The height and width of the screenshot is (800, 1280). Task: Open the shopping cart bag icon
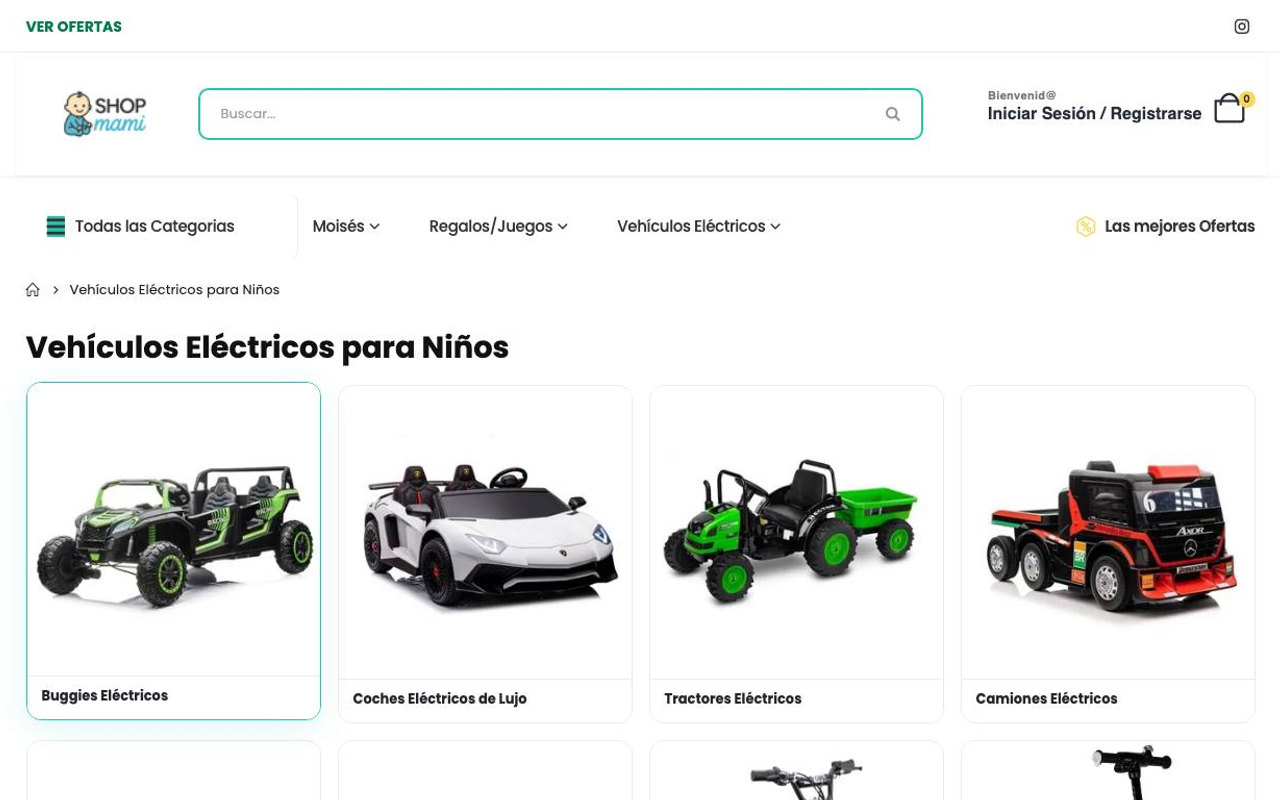(1229, 108)
